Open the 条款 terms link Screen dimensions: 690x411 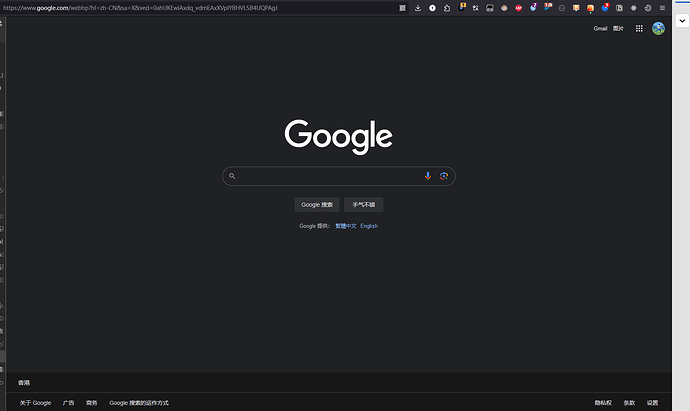click(x=629, y=403)
